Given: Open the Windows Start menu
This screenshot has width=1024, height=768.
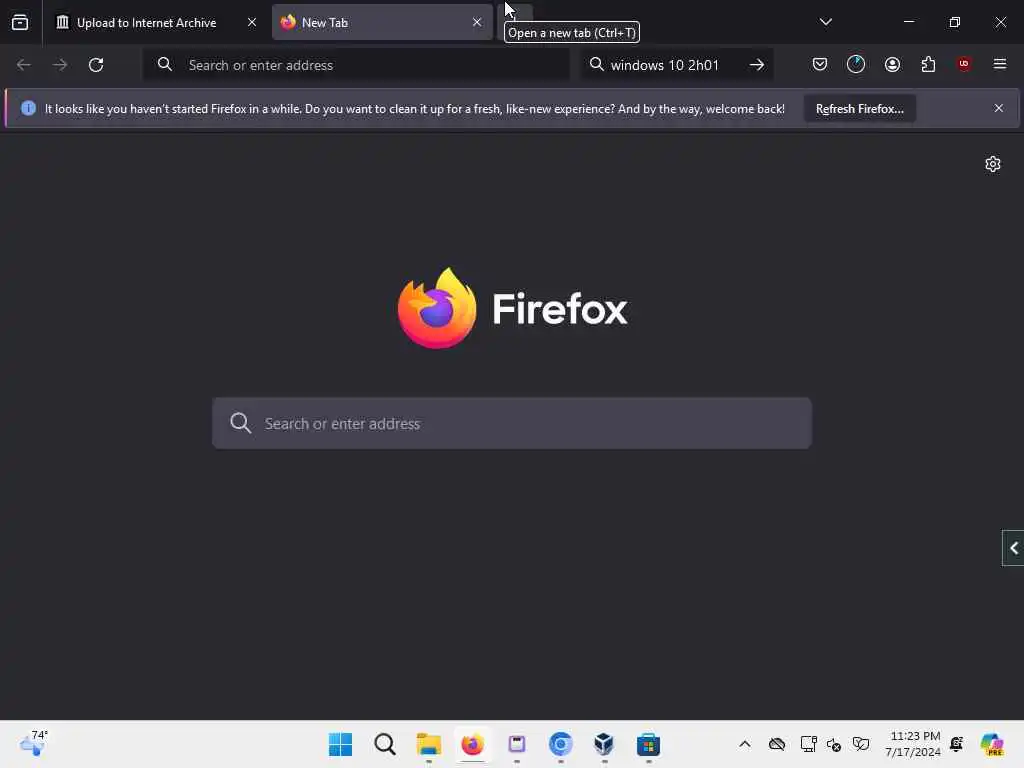Looking at the screenshot, I should [340, 744].
